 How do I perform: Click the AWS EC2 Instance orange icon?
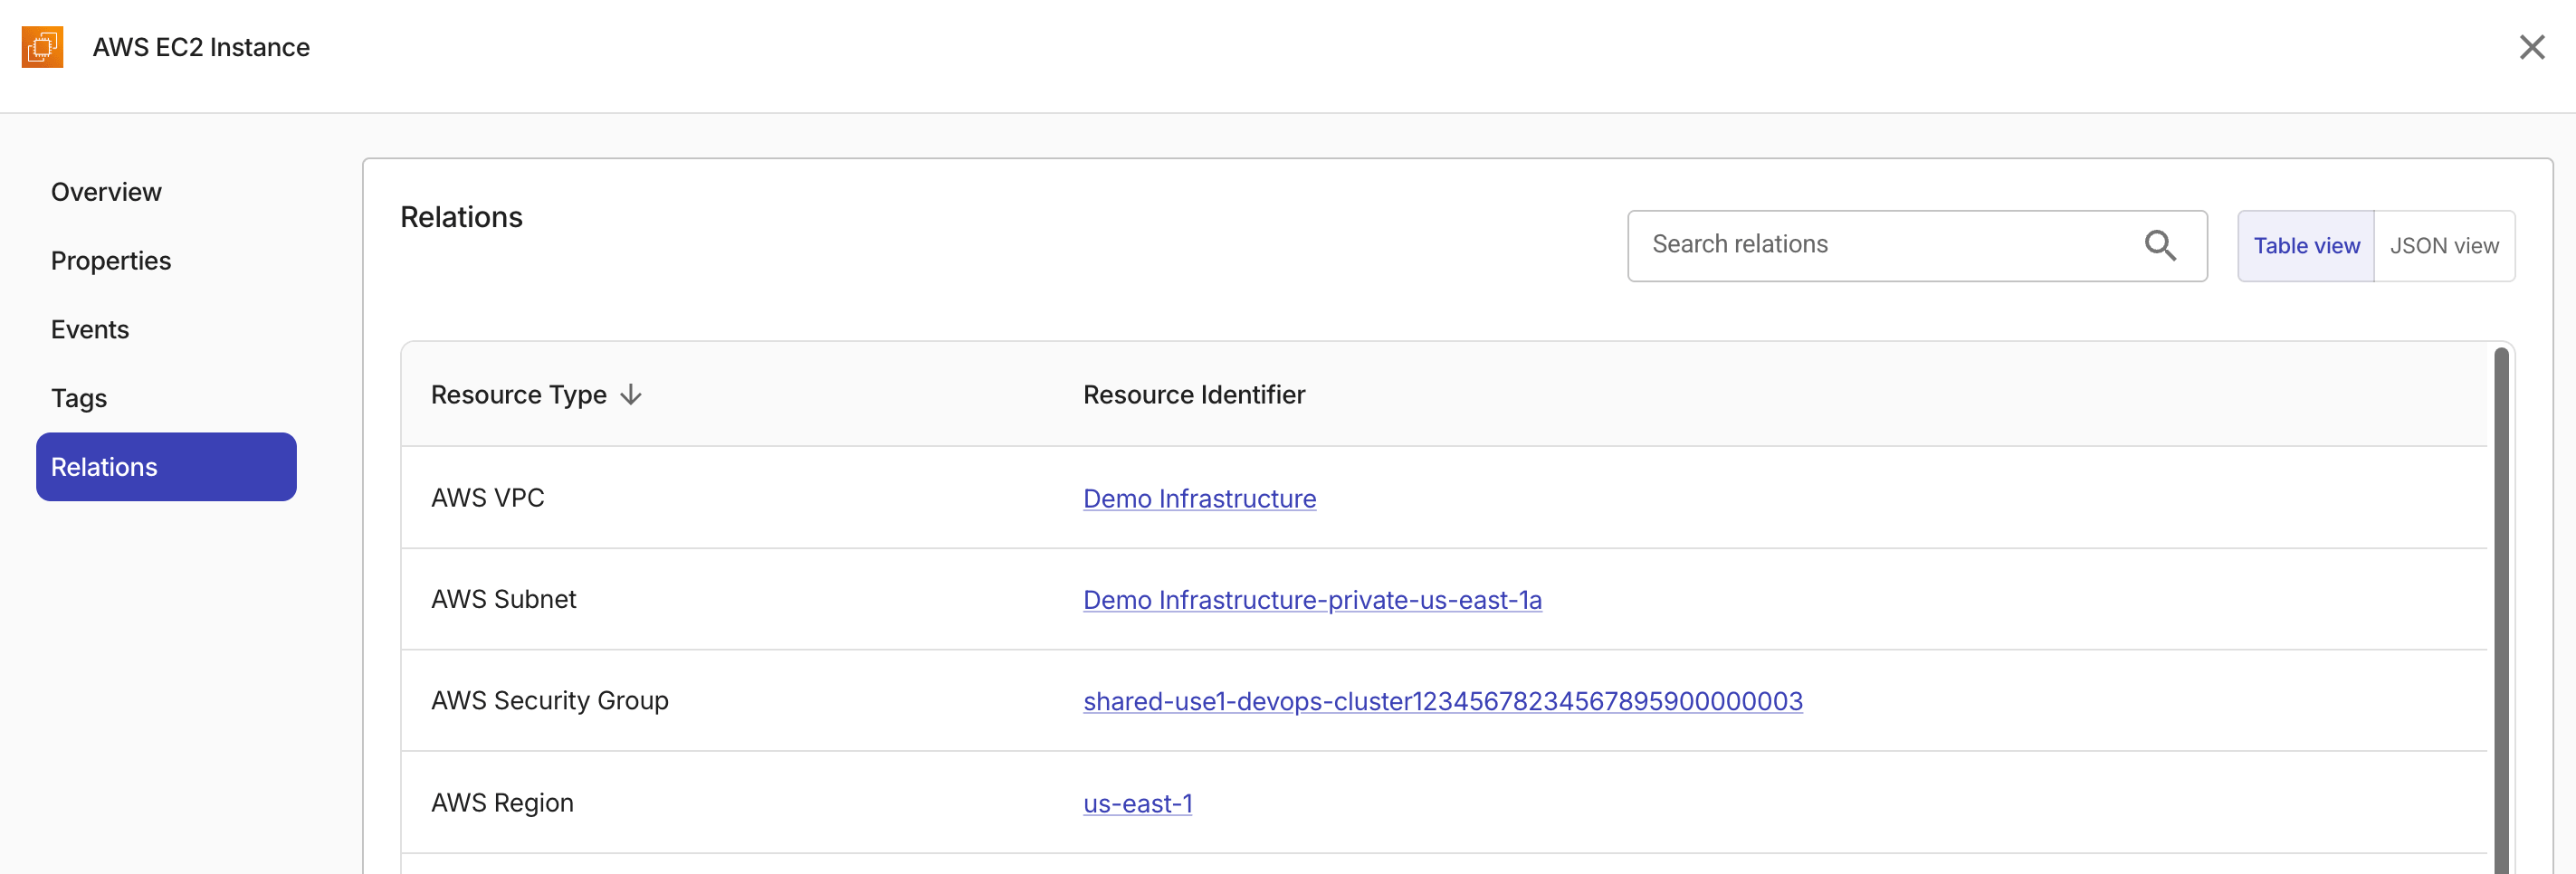(42, 46)
